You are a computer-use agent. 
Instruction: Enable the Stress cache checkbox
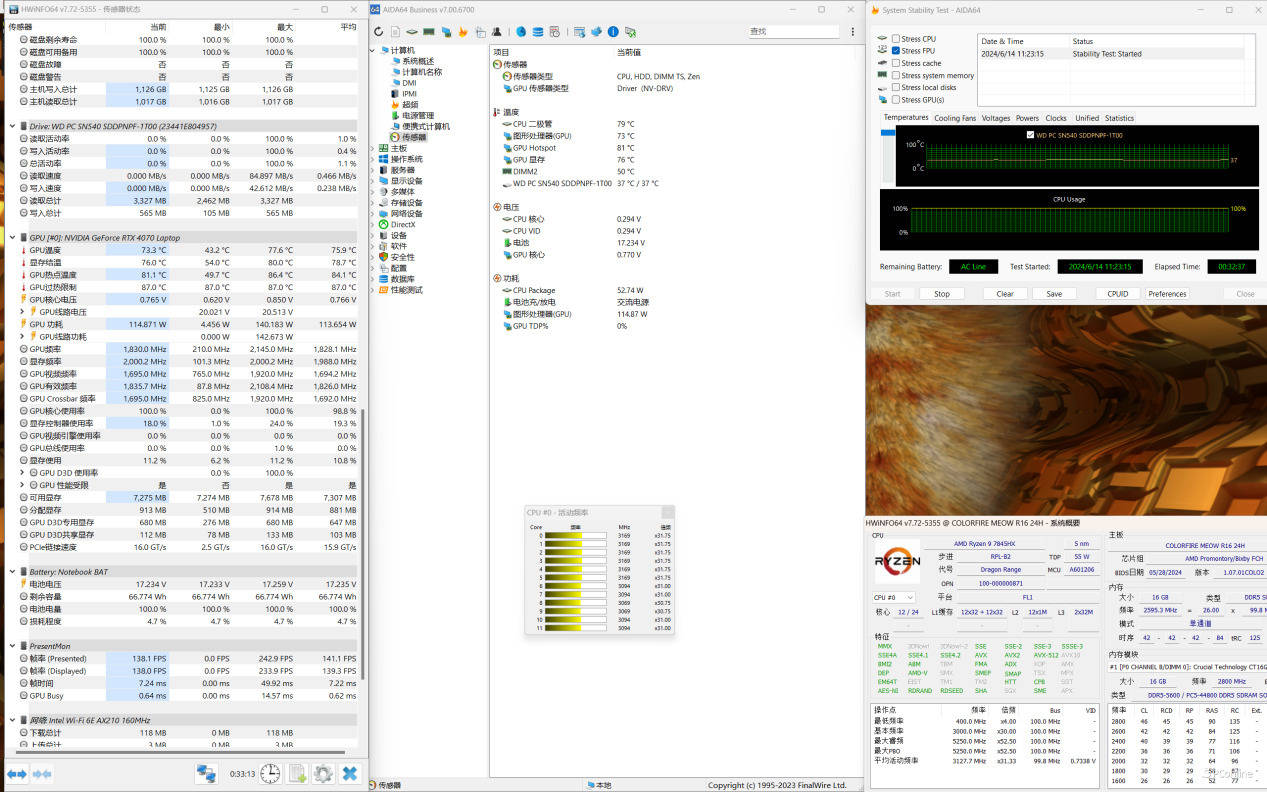point(895,63)
